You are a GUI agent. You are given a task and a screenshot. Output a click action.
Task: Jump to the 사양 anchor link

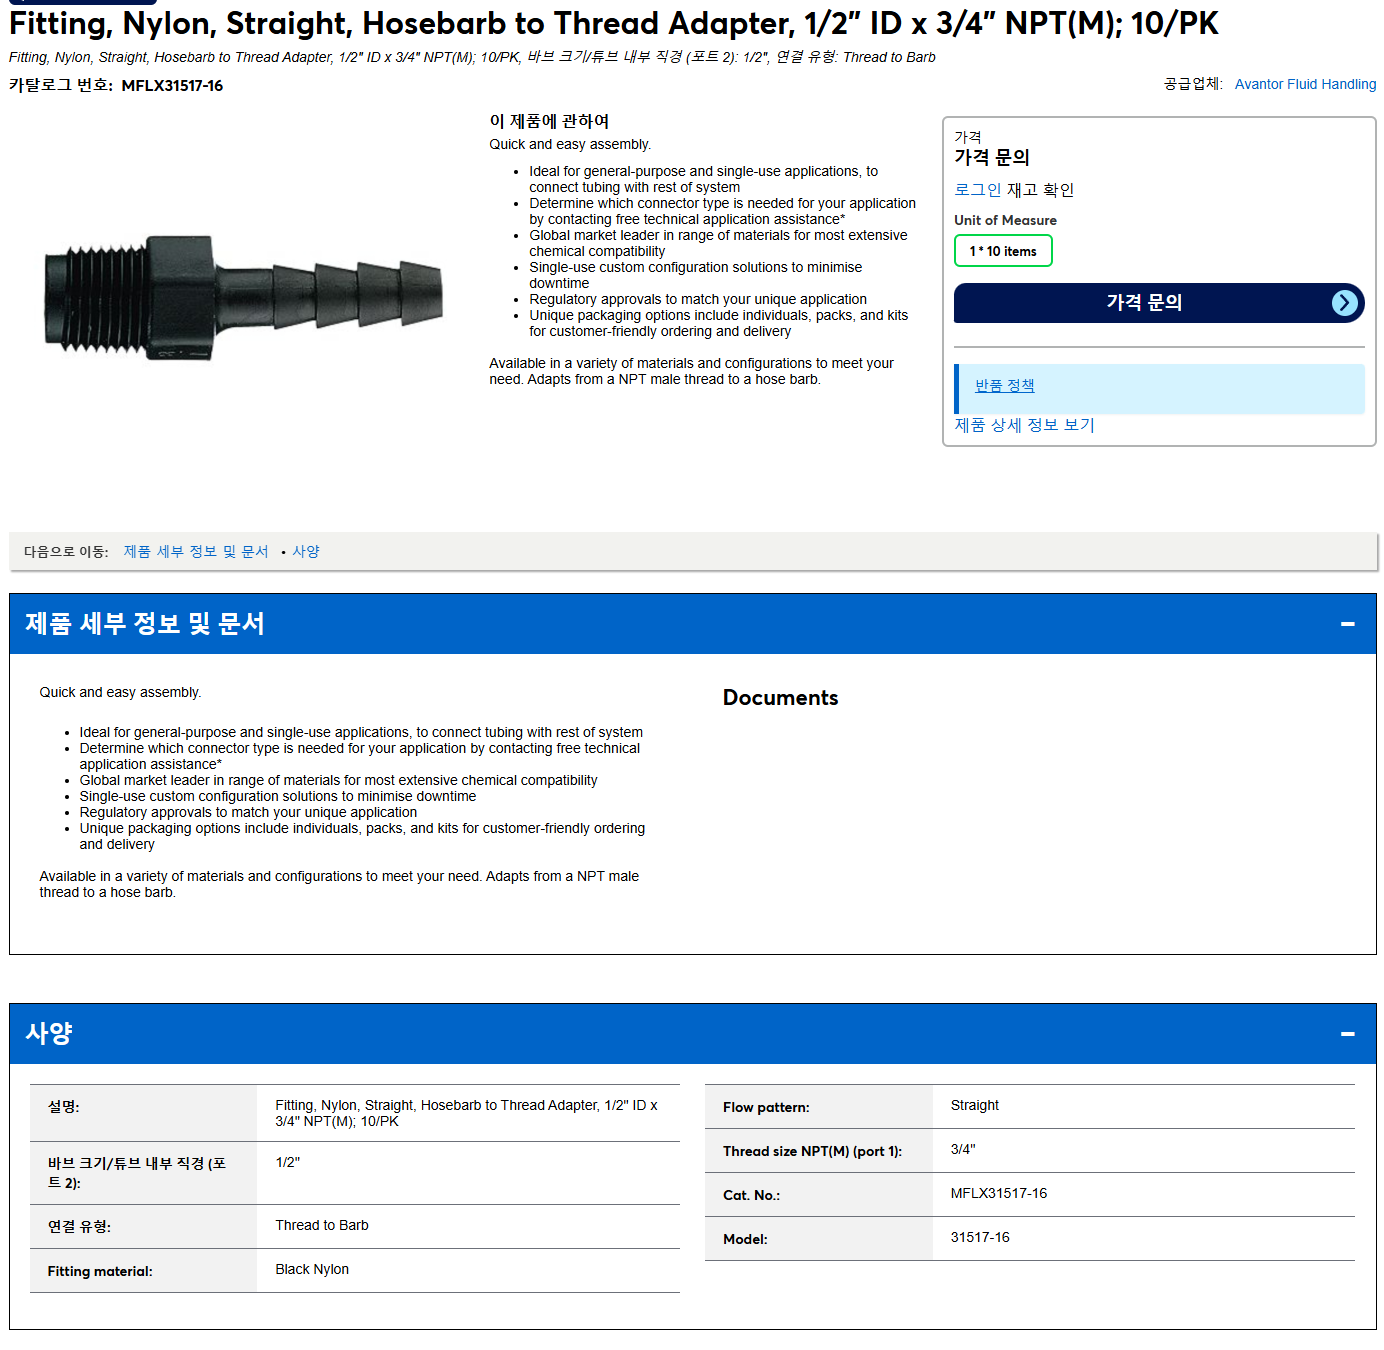(x=306, y=552)
